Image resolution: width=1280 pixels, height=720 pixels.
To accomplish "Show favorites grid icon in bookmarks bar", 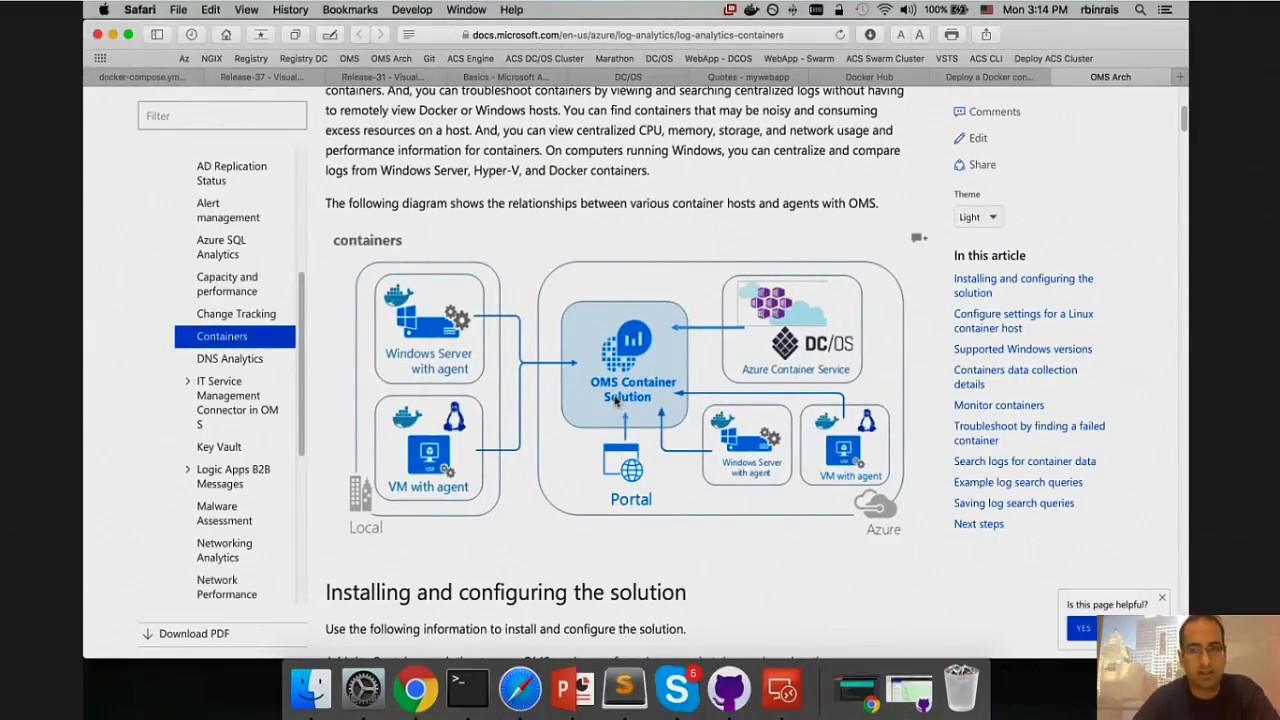I will pyautogui.click(x=100, y=58).
